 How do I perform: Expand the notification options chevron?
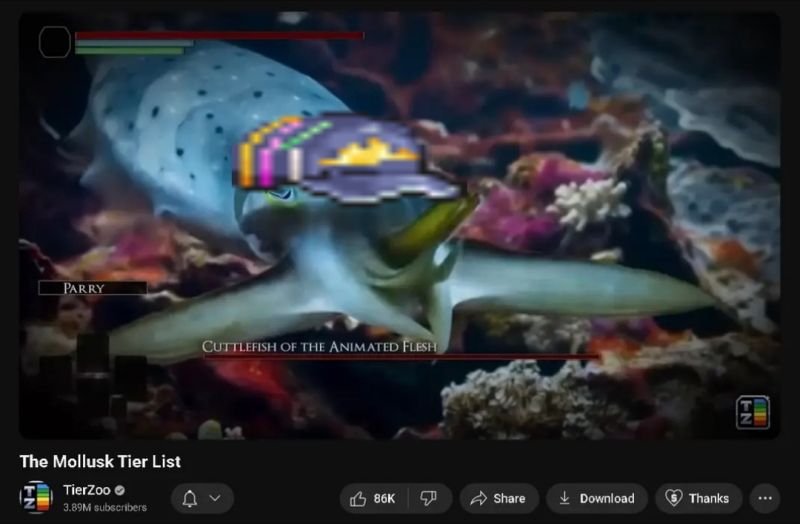click(215, 498)
